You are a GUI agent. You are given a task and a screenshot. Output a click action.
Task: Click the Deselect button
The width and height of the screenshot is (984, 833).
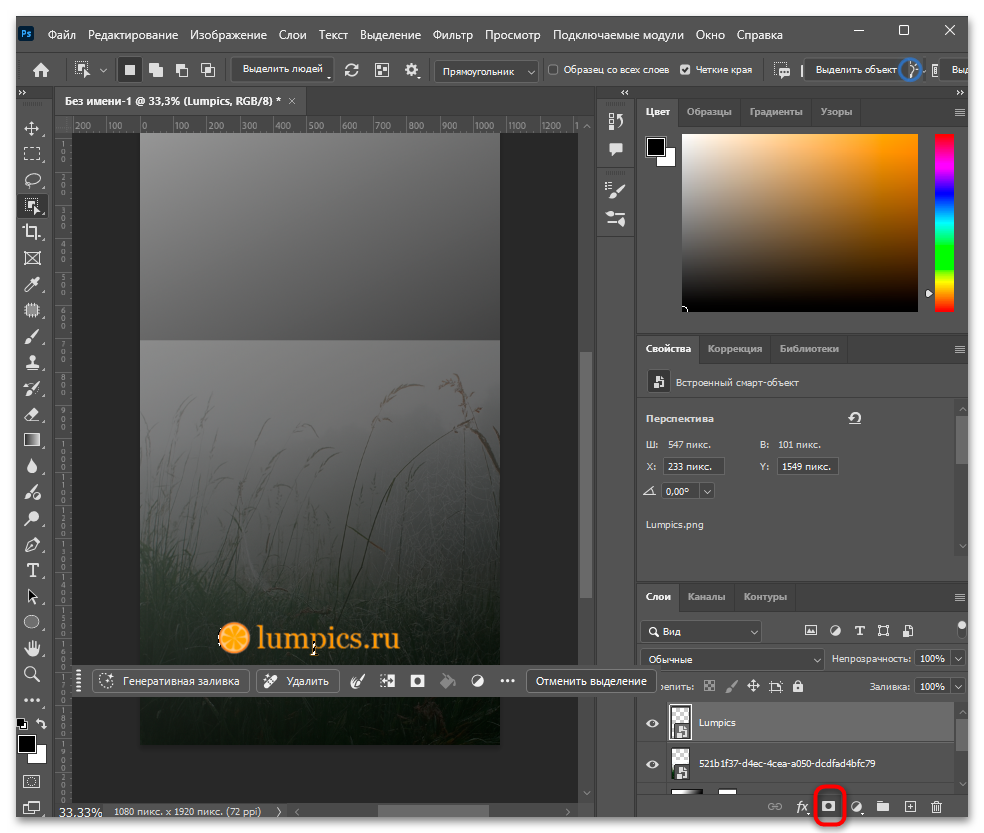pos(591,681)
